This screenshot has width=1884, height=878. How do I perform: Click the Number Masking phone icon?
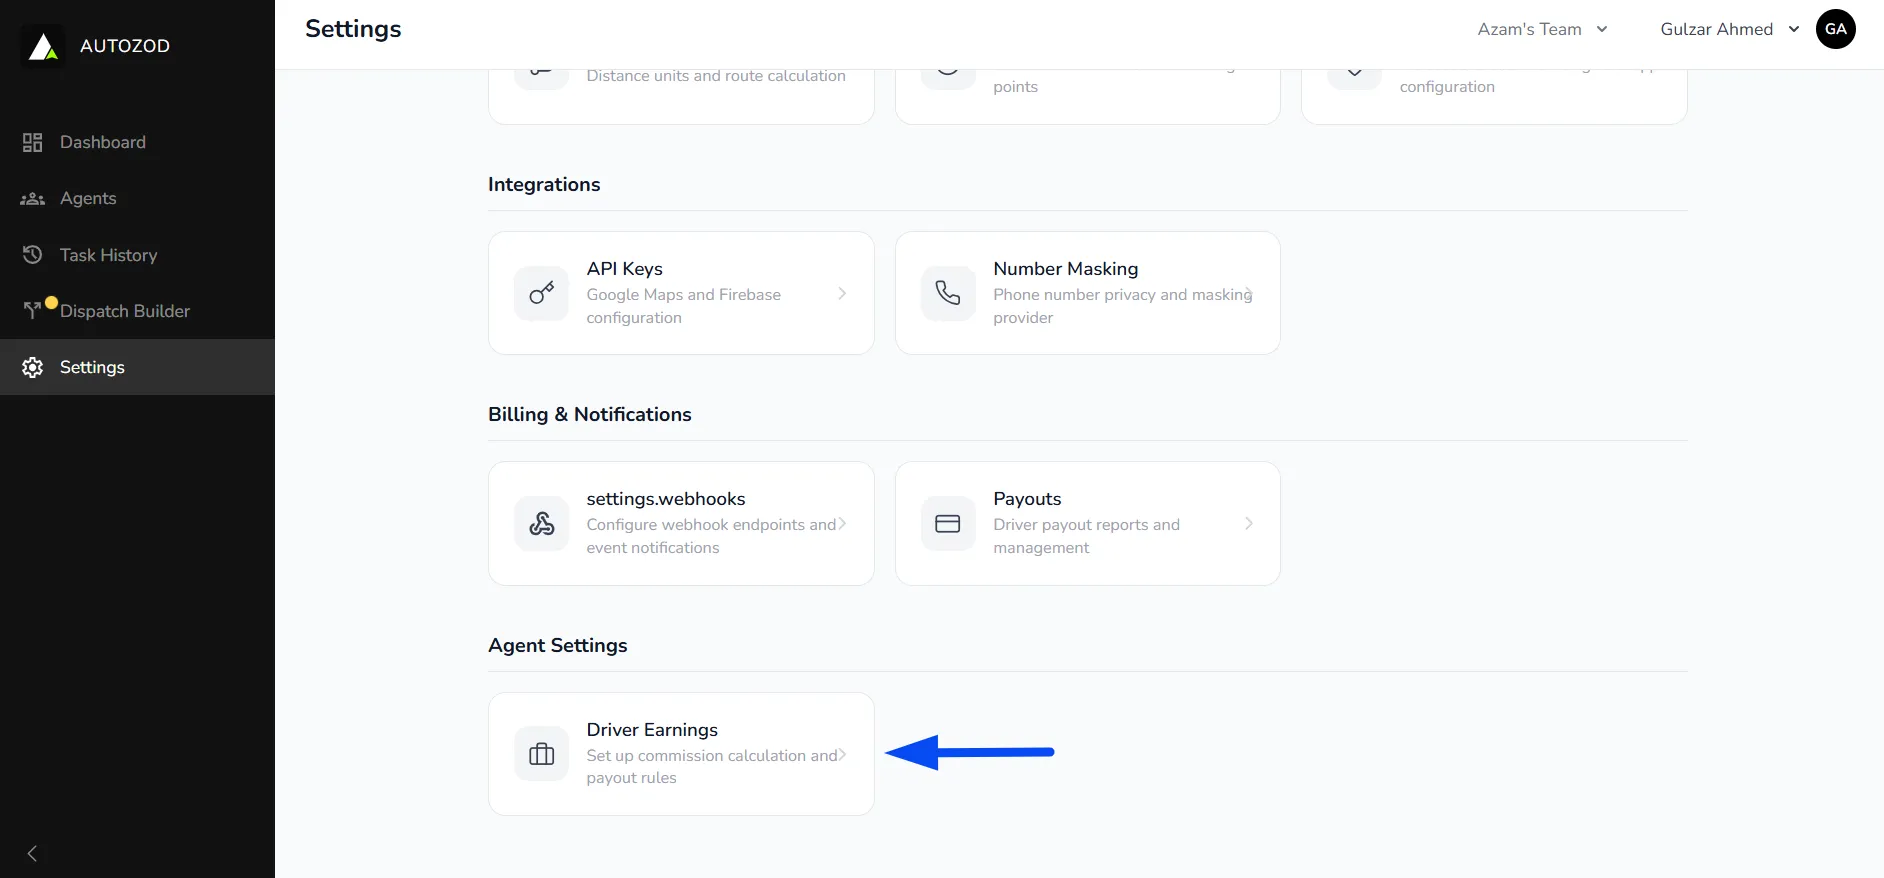point(948,293)
